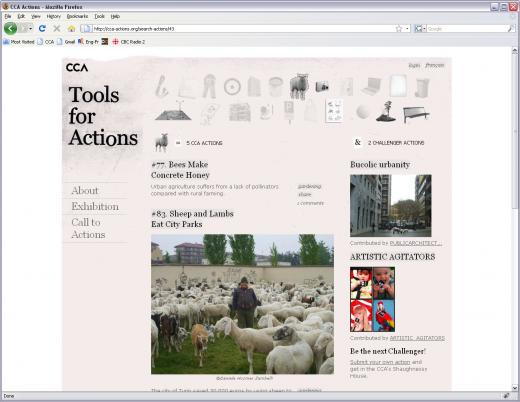Open the Bucolic urbanity challenger action

[x=380, y=164]
